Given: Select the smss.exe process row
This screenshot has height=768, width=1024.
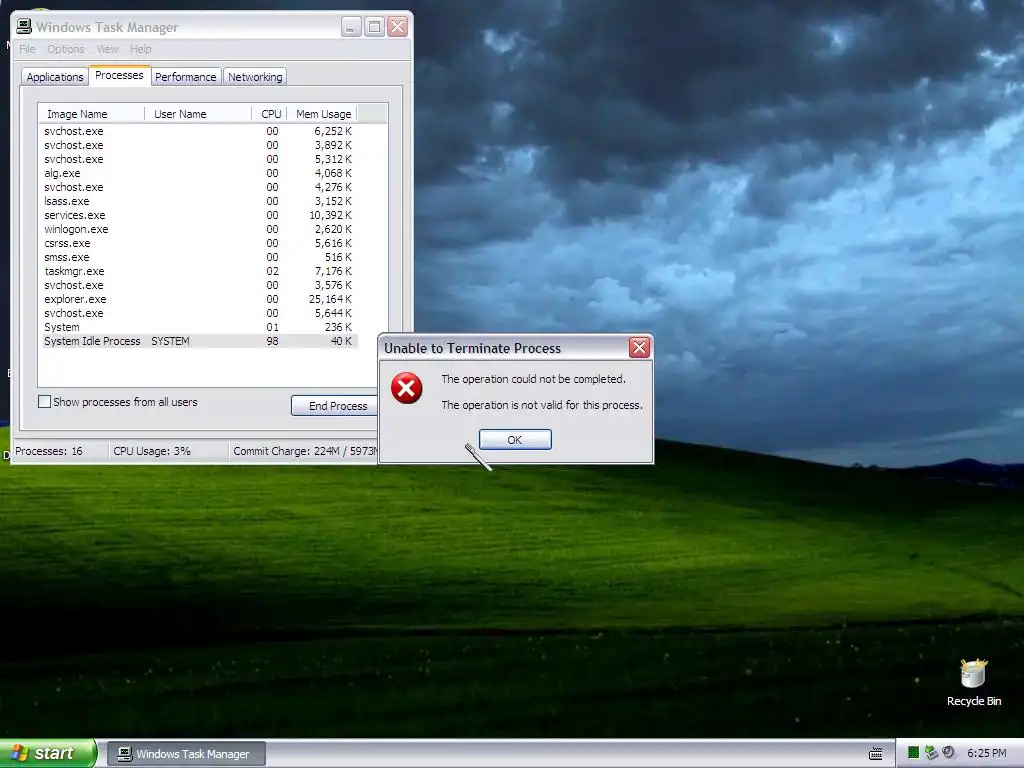Looking at the screenshot, I should click(x=199, y=257).
